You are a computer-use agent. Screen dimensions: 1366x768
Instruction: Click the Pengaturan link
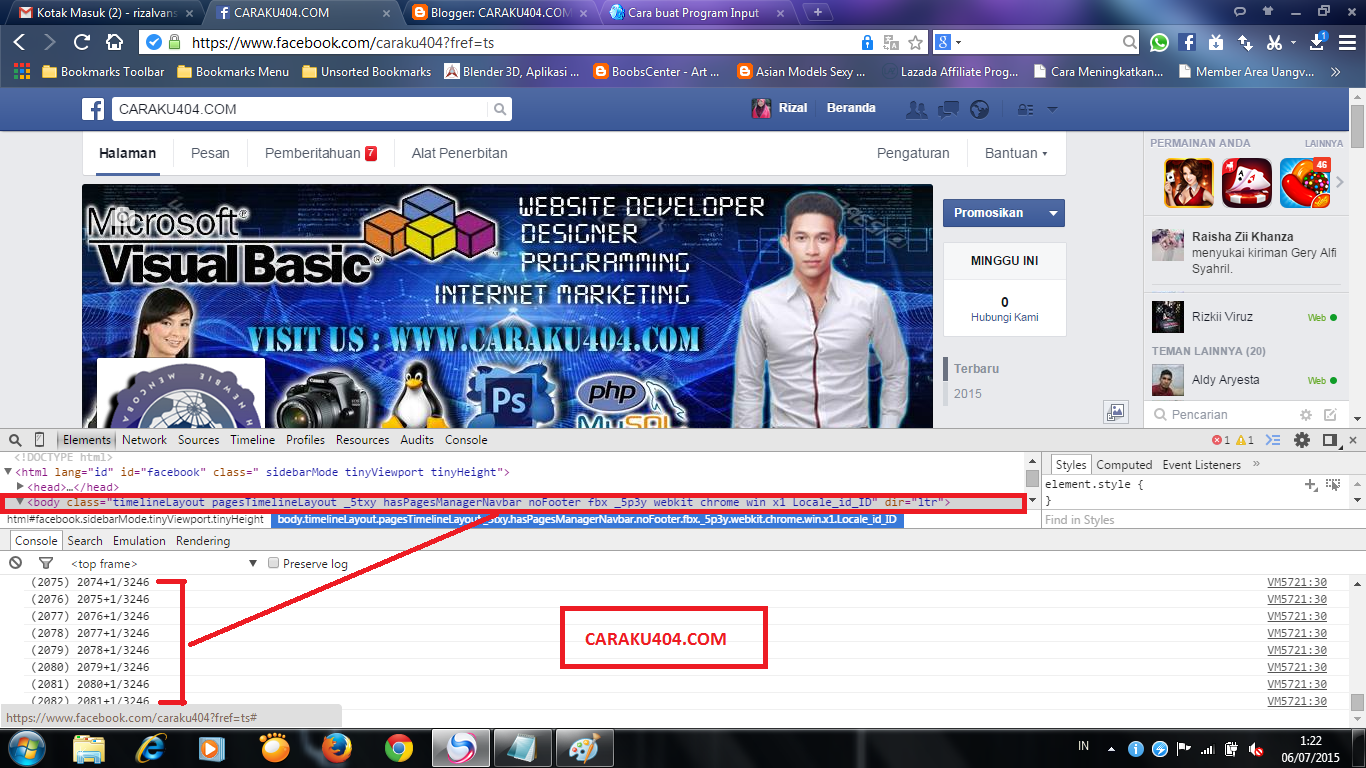913,154
